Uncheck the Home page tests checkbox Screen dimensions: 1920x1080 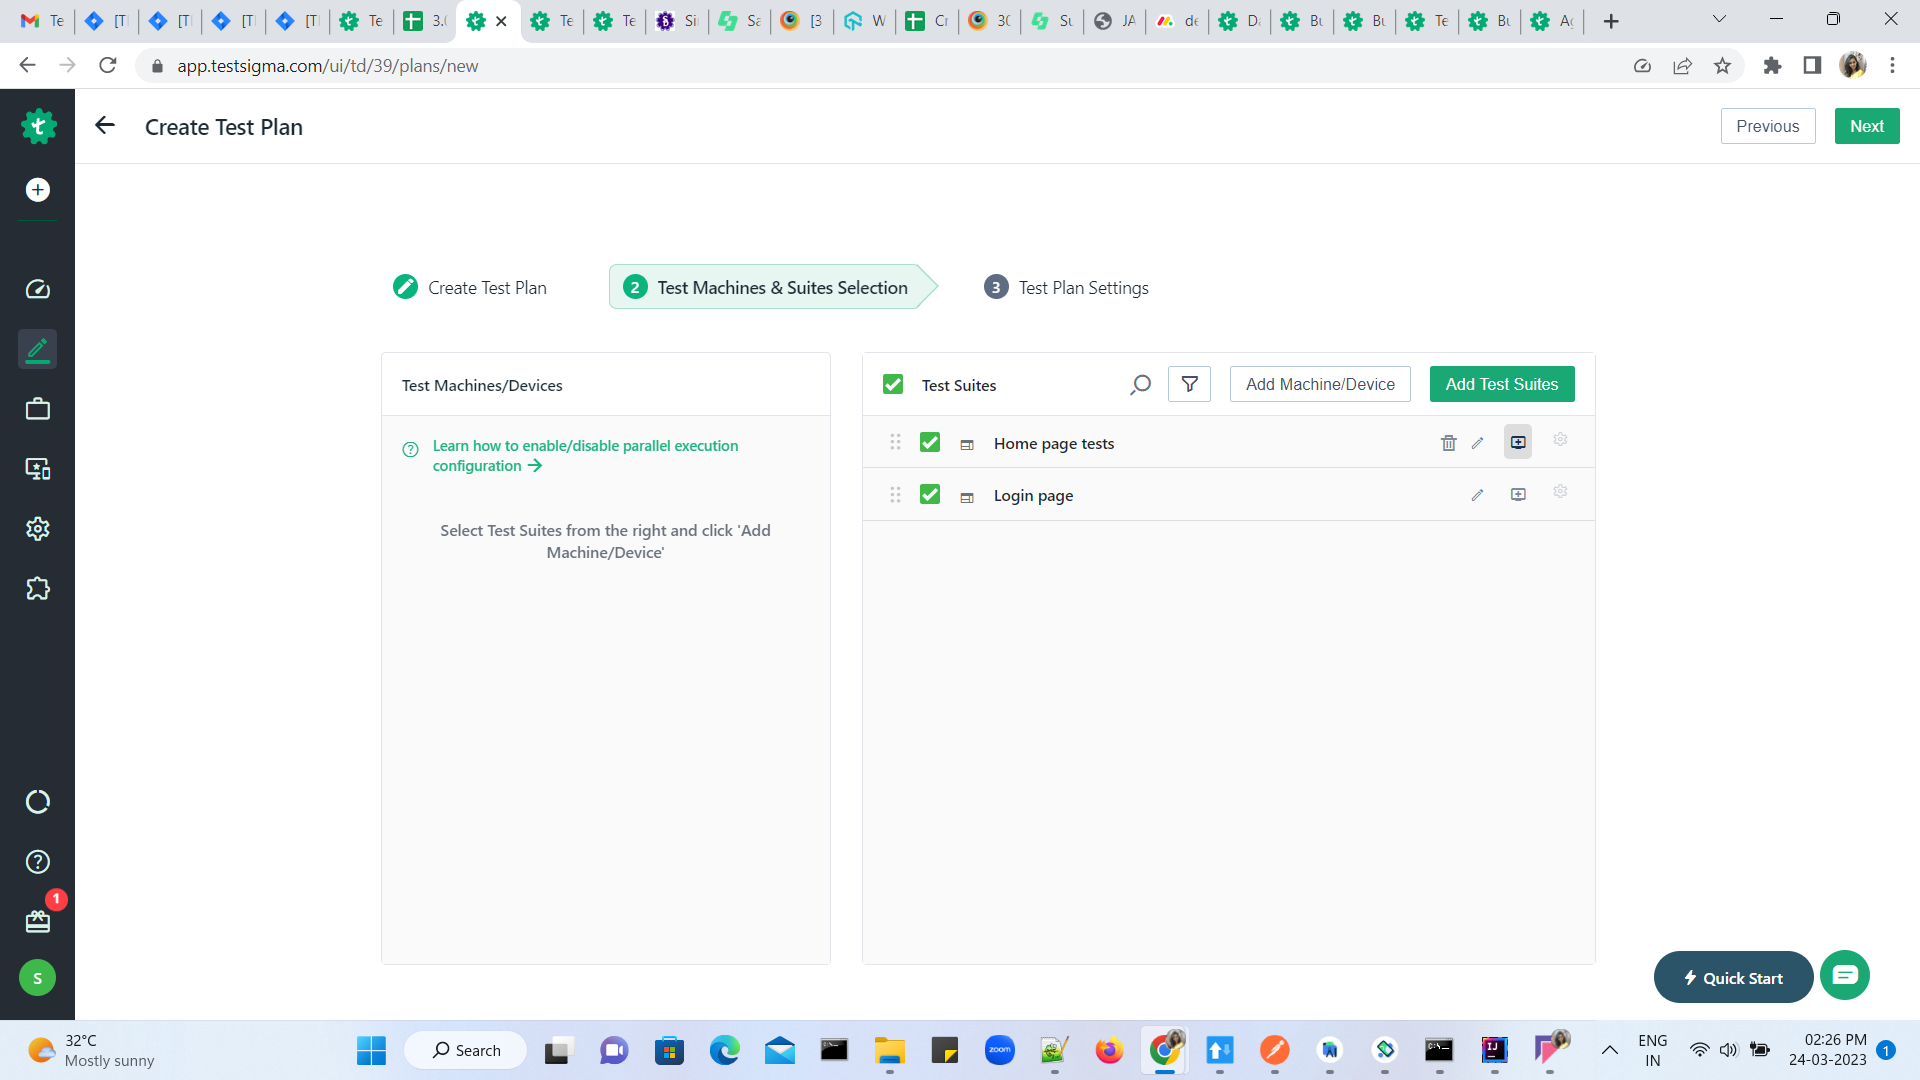[x=930, y=442]
